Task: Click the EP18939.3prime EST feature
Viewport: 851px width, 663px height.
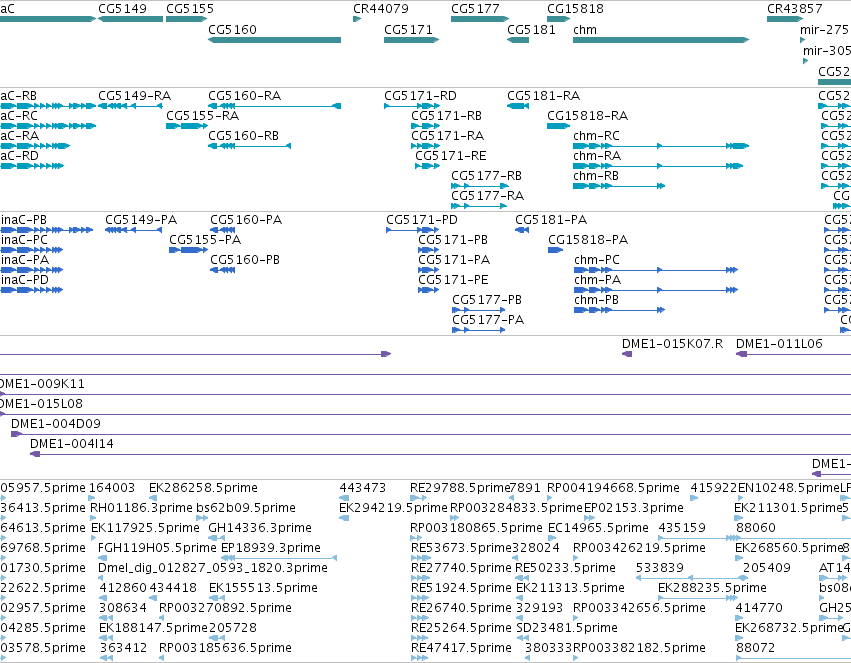Action: point(279,558)
